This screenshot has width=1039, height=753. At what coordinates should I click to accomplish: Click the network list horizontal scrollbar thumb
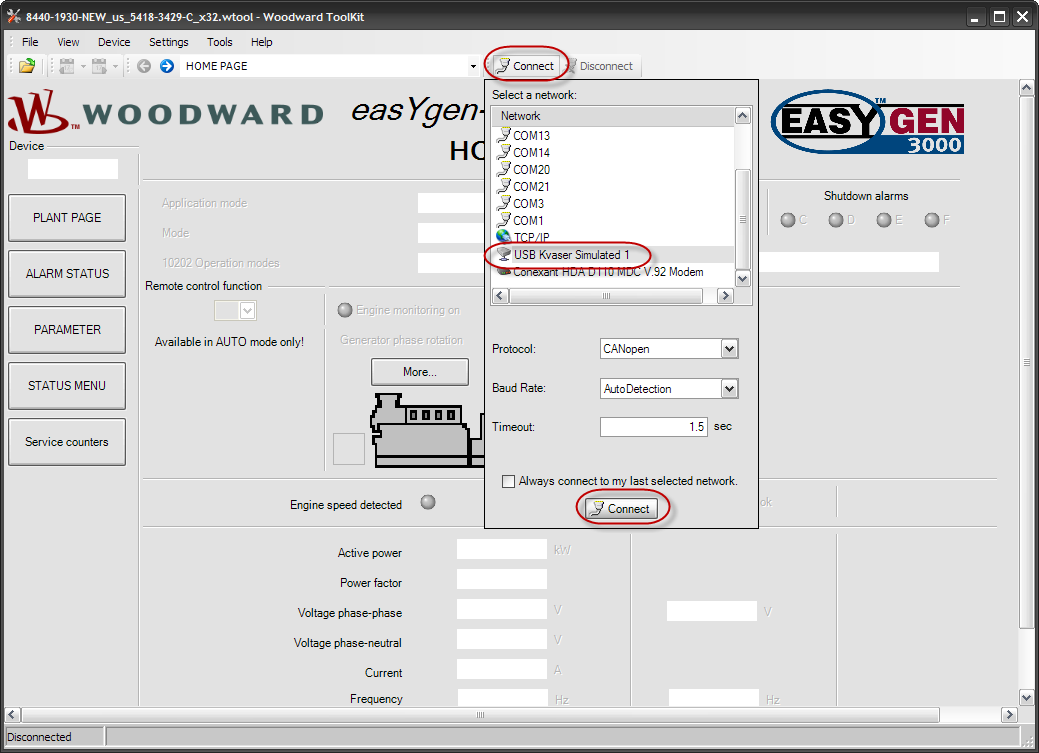click(606, 296)
